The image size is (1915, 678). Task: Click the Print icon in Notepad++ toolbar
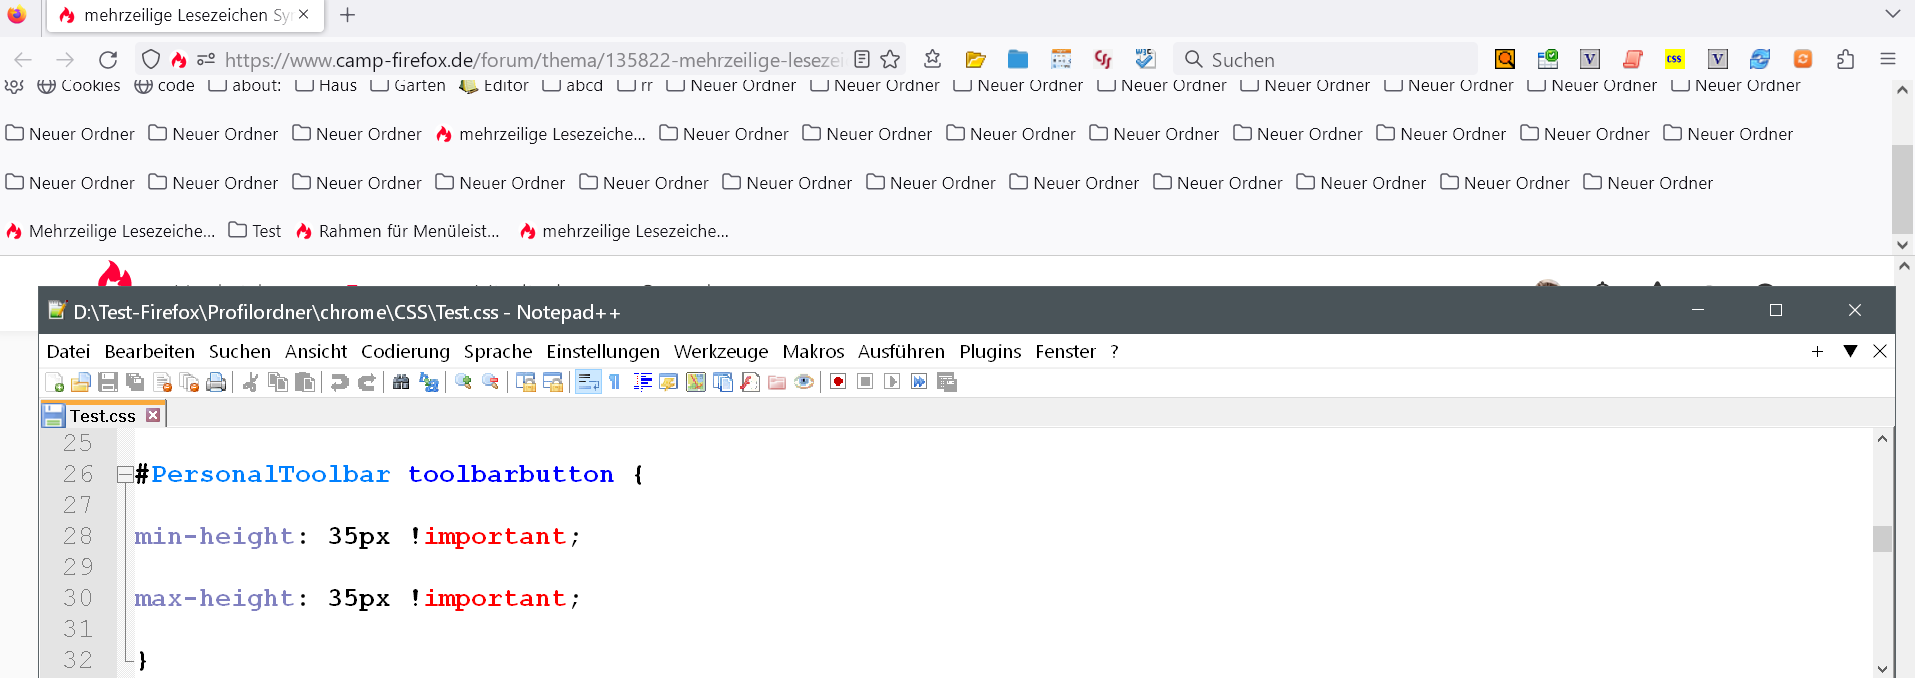tap(216, 382)
